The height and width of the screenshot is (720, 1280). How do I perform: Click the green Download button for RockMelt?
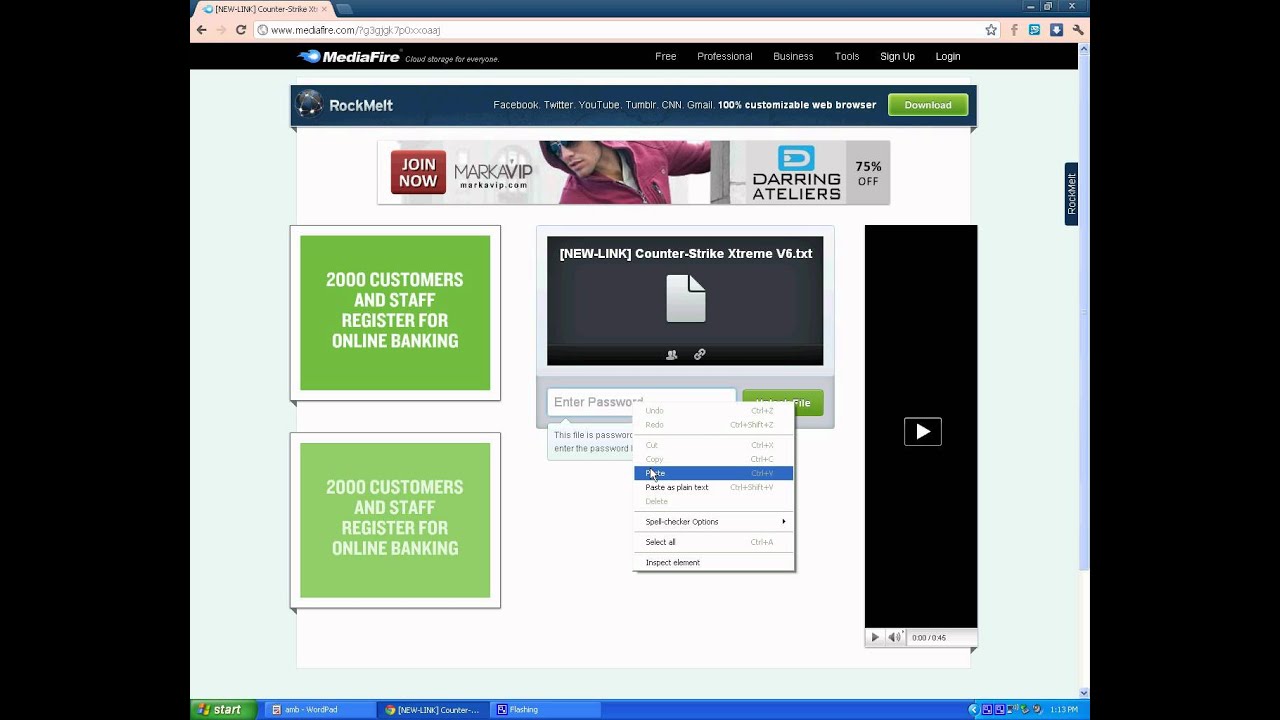[x=928, y=105]
